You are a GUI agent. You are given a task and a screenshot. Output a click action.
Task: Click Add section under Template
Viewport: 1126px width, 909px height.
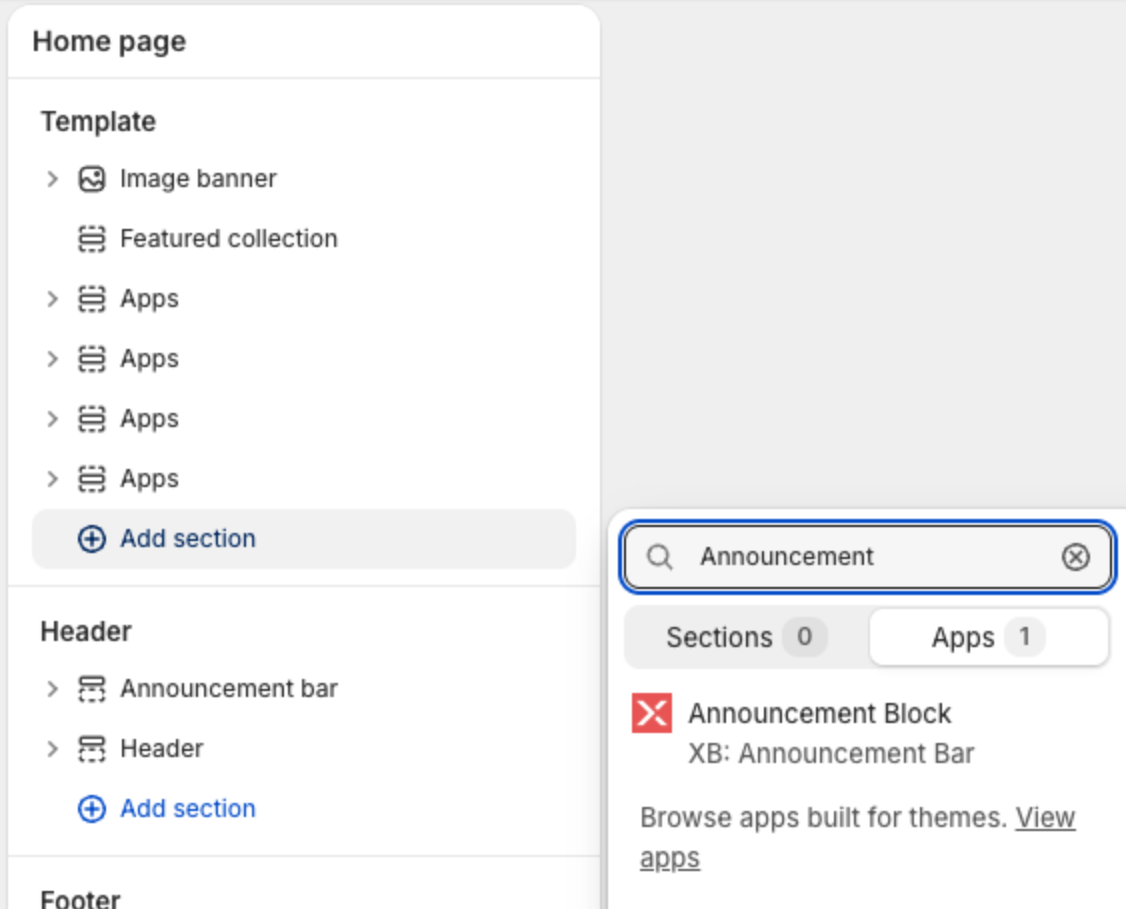point(304,539)
